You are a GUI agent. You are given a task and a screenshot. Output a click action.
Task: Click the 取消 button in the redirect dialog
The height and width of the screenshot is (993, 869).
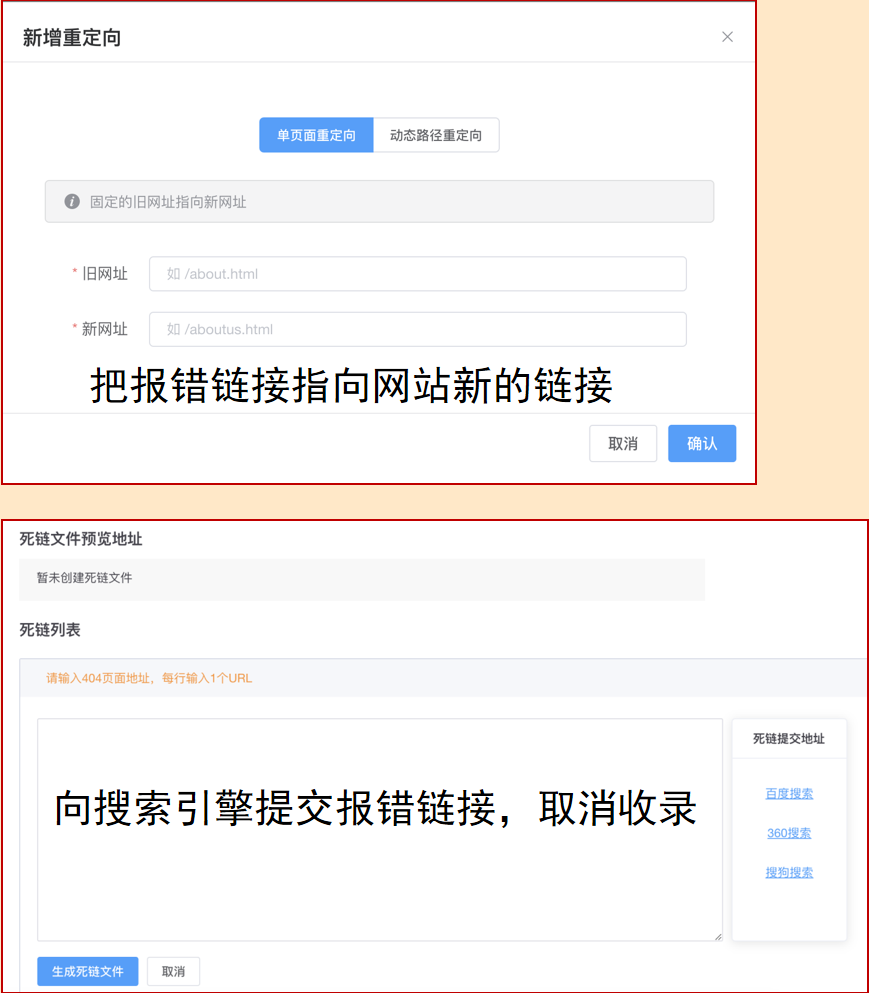[623, 443]
